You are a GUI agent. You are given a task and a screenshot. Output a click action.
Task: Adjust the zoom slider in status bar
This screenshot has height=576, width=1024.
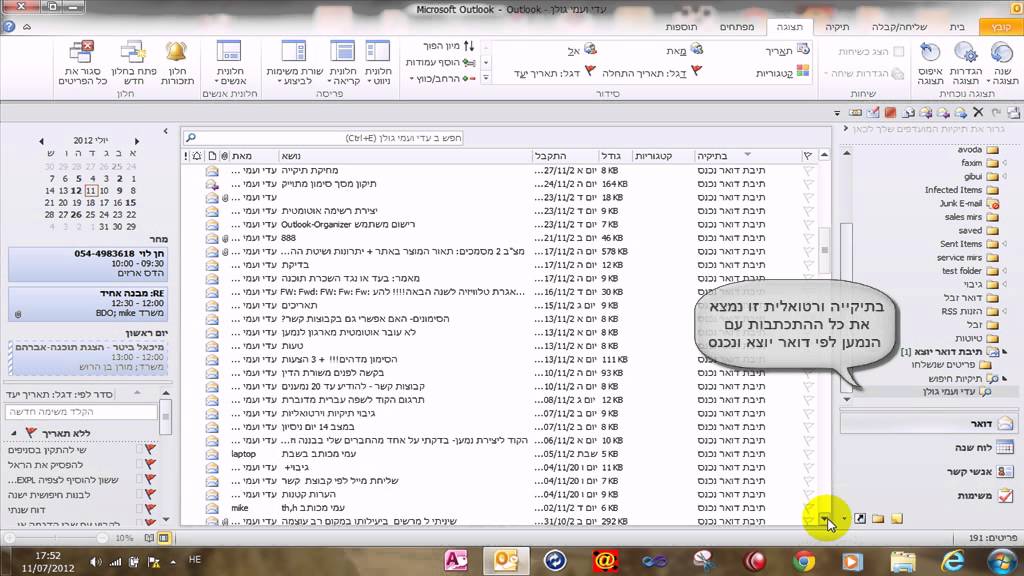(x=56, y=538)
